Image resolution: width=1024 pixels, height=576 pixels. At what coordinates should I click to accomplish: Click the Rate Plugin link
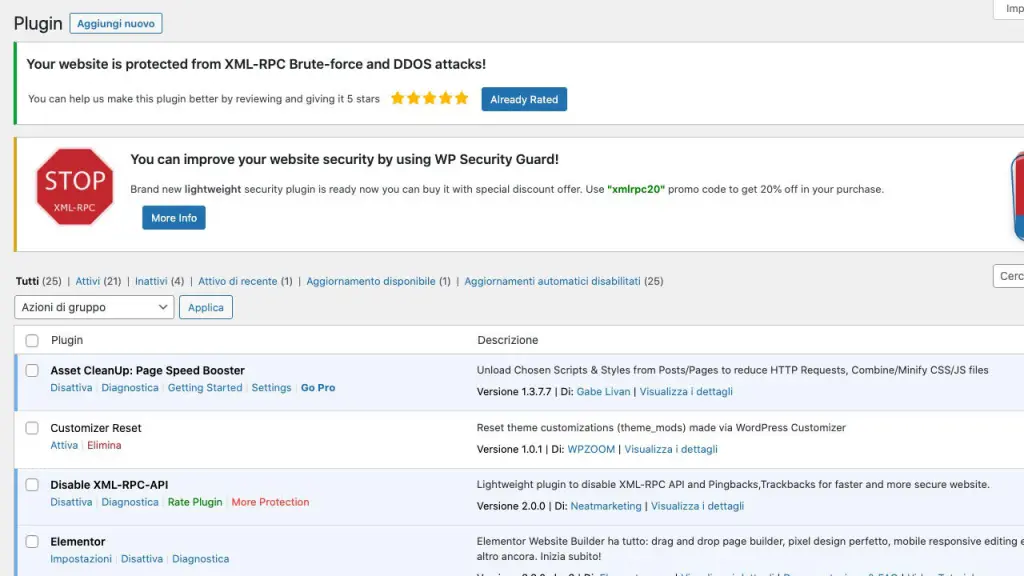pos(195,502)
